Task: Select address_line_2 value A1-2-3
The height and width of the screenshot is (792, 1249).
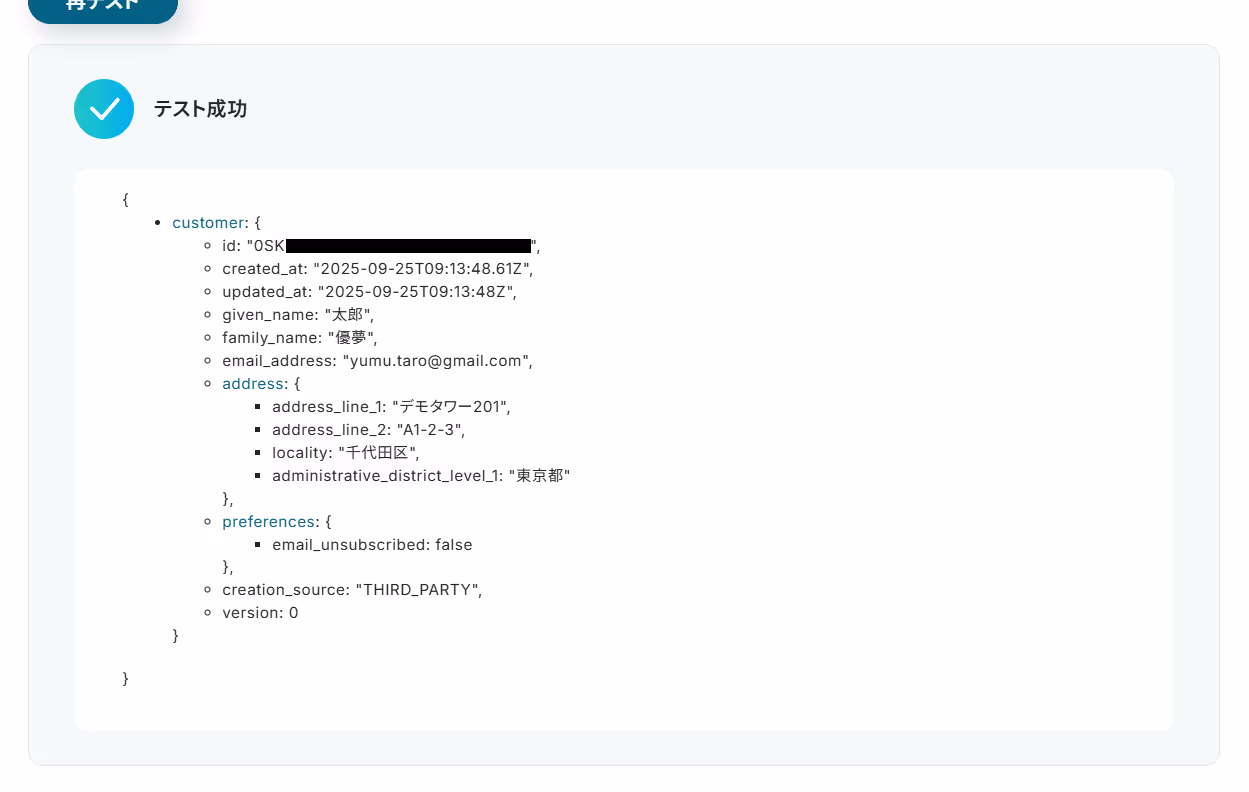Action: point(428,430)
